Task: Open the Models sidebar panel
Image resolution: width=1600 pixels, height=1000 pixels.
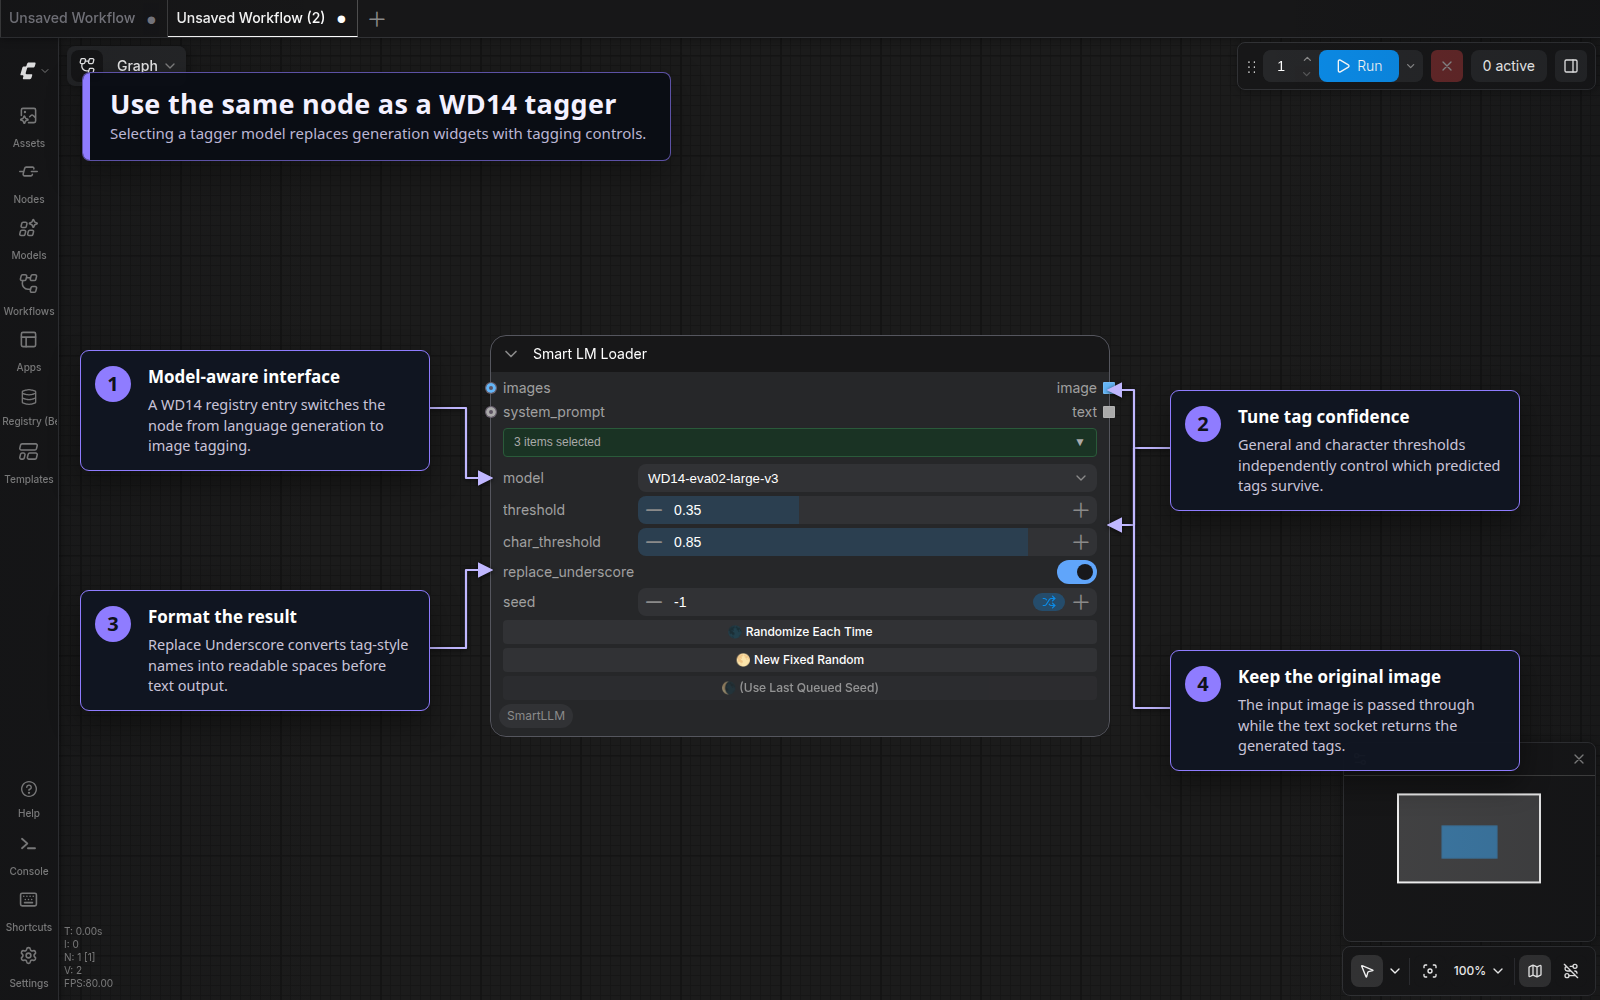Action: (x=29, y=240)
